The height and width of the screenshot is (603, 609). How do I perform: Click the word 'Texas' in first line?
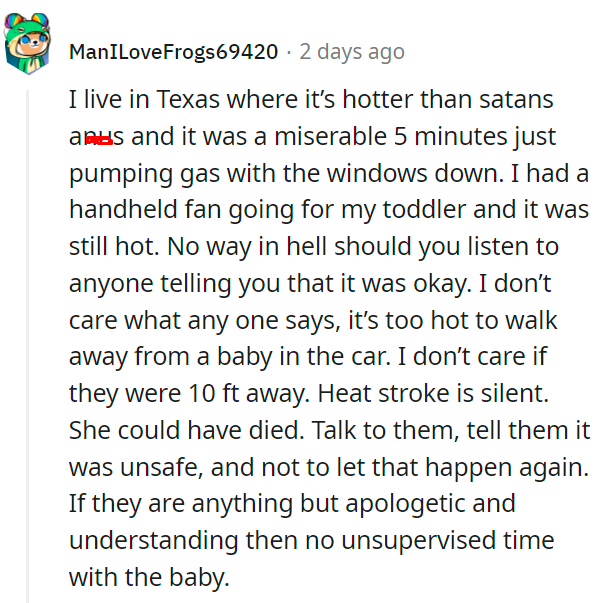coord(188,99)
